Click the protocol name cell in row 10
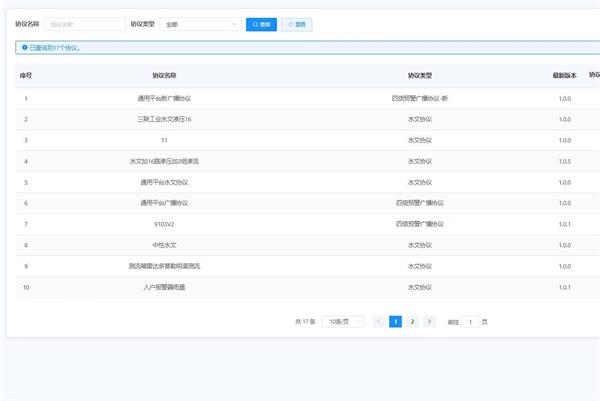The width and height of the screenshot is (600, 401). (164, 287)
